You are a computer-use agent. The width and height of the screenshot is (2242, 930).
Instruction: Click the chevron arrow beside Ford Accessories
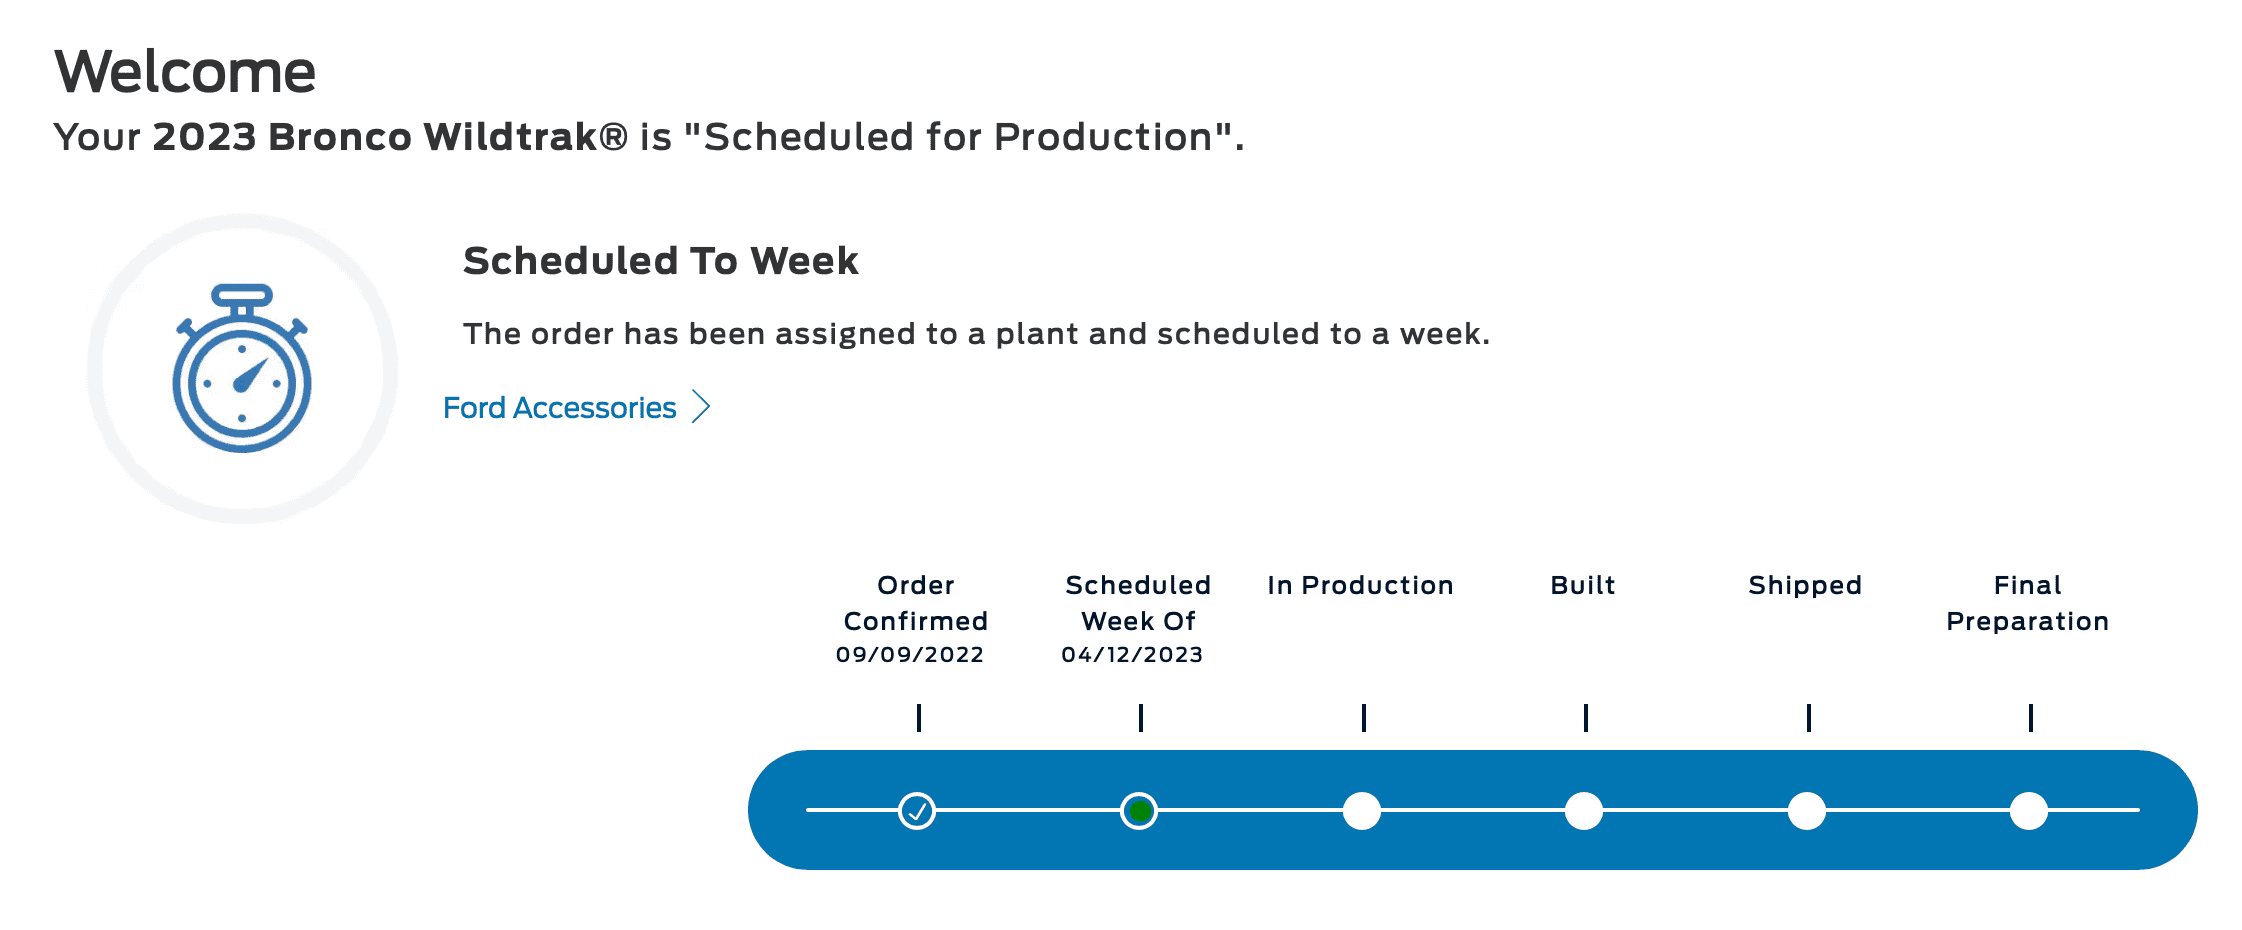click(701, 407)
